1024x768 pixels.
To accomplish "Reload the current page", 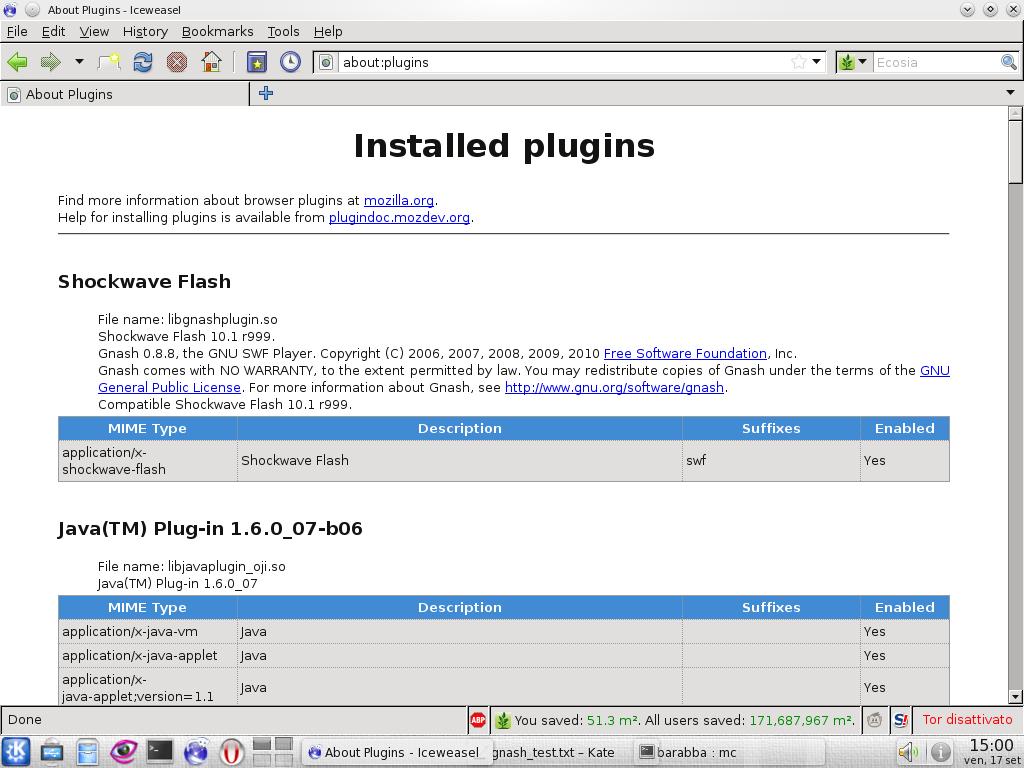I will [143, 62].
